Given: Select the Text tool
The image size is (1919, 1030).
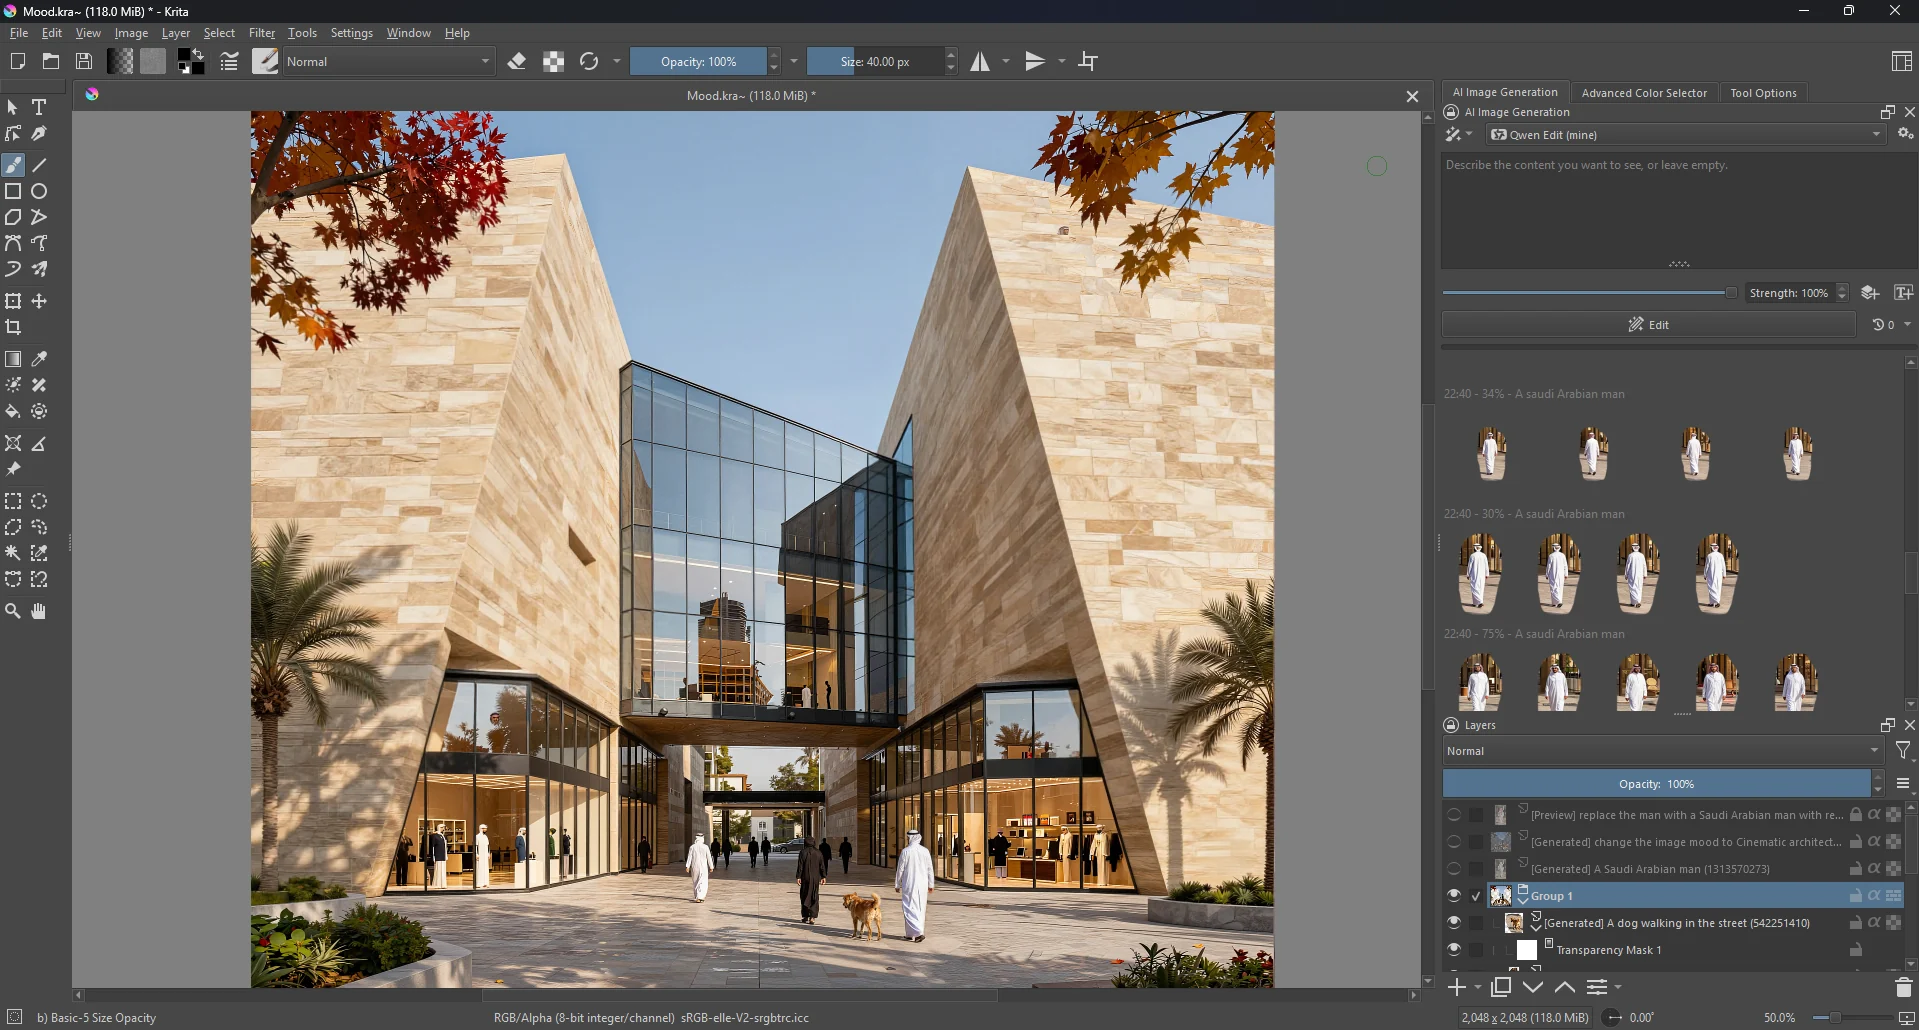Looking at the screenshot, I should pos(39,107).
